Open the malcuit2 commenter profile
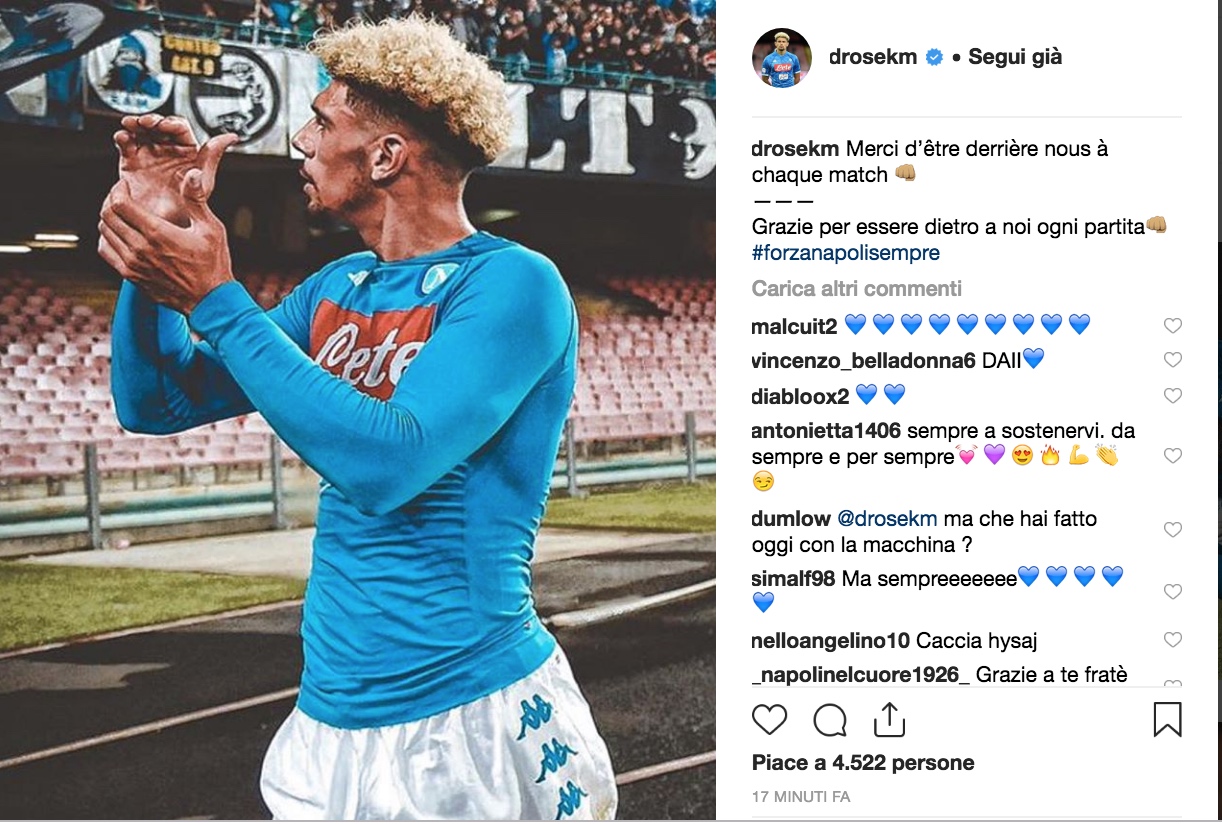 (x=795, y=325)
